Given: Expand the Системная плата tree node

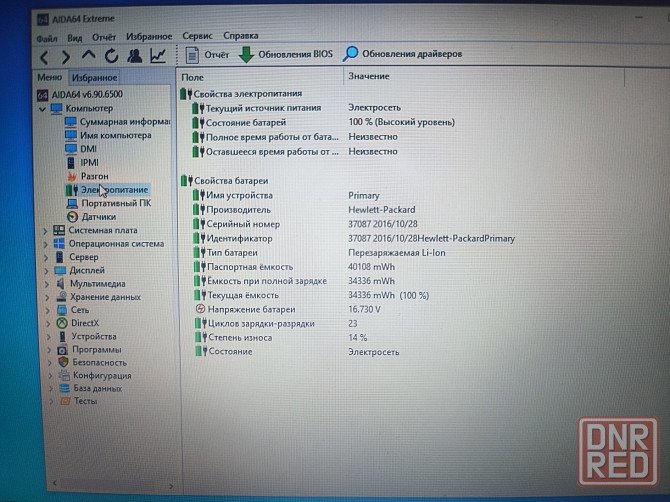Looking at the screenshot, I should click(x=46, y=230).
